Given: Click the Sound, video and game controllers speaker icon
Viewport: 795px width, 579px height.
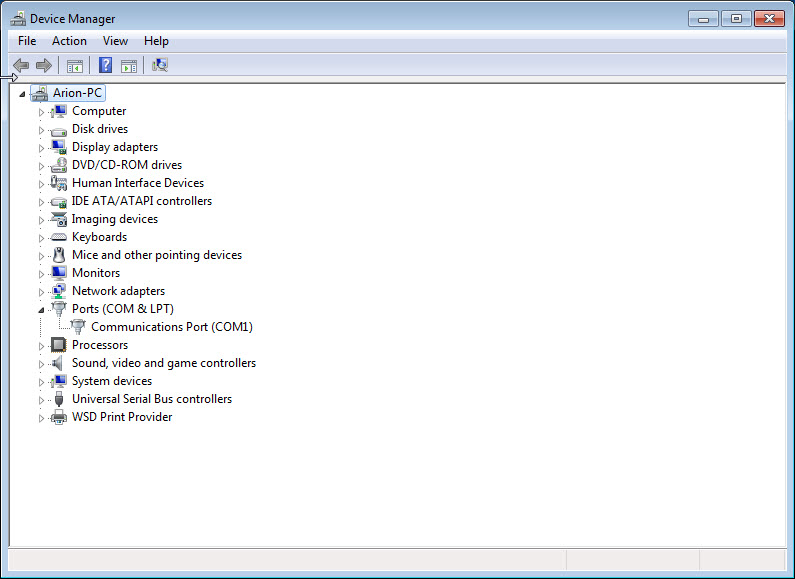Looking at the screenshot, I should (x=59, y=363).
